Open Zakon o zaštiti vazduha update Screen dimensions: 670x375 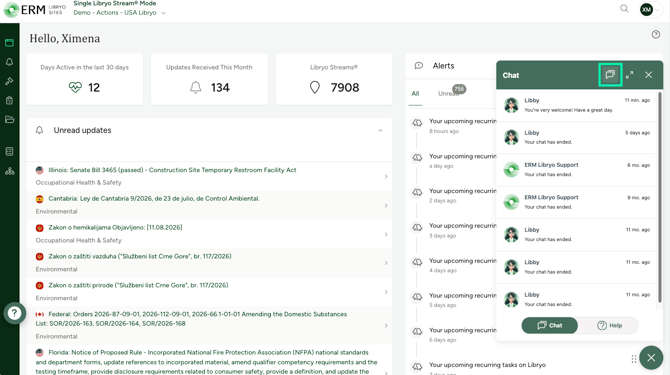pos(140,256)
